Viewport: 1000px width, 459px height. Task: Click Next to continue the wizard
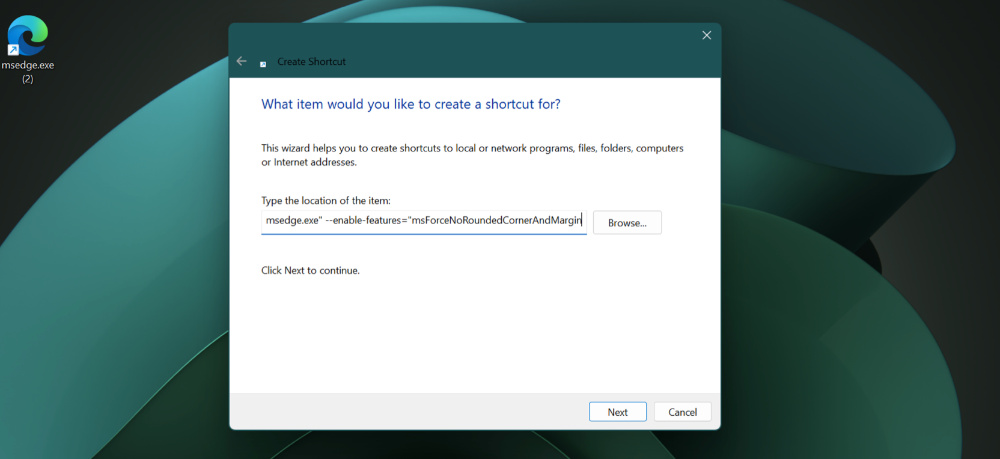[x=617, y=412]
